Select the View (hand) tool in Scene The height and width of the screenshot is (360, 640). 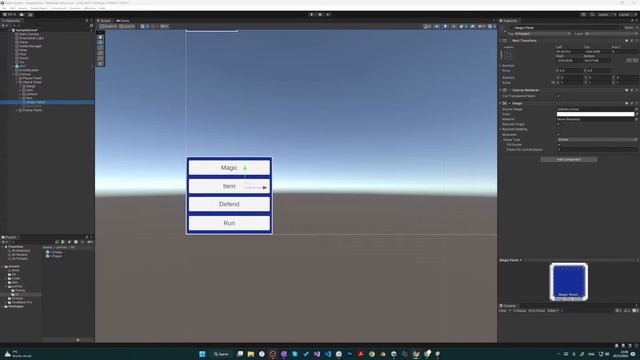click(100, 37)
